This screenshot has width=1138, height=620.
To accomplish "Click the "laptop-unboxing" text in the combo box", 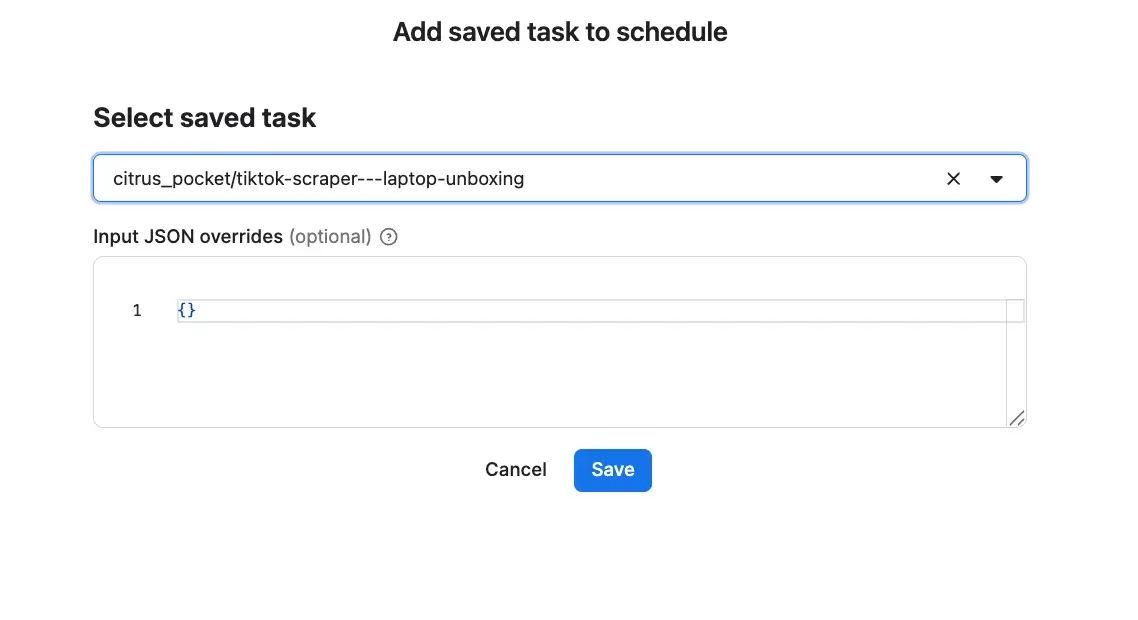I will (x=454, y=179).
